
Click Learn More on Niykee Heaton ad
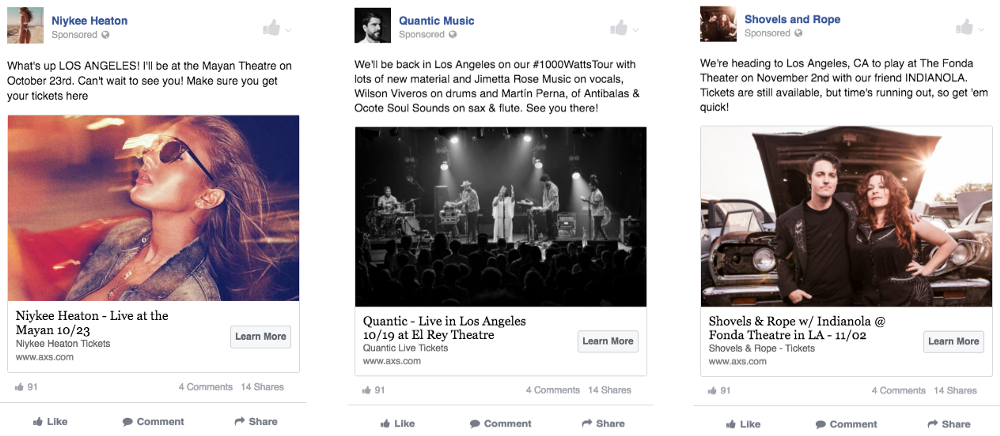[260, 337]
